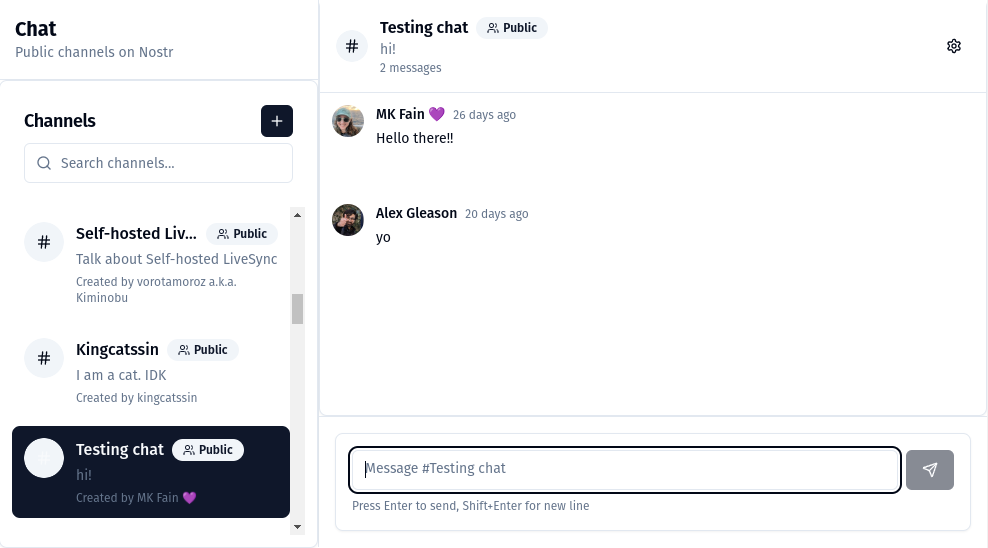Viewport: 988px width, 548px height.
Task: Click the MK Fain author name
Action: tap(400, 114)
